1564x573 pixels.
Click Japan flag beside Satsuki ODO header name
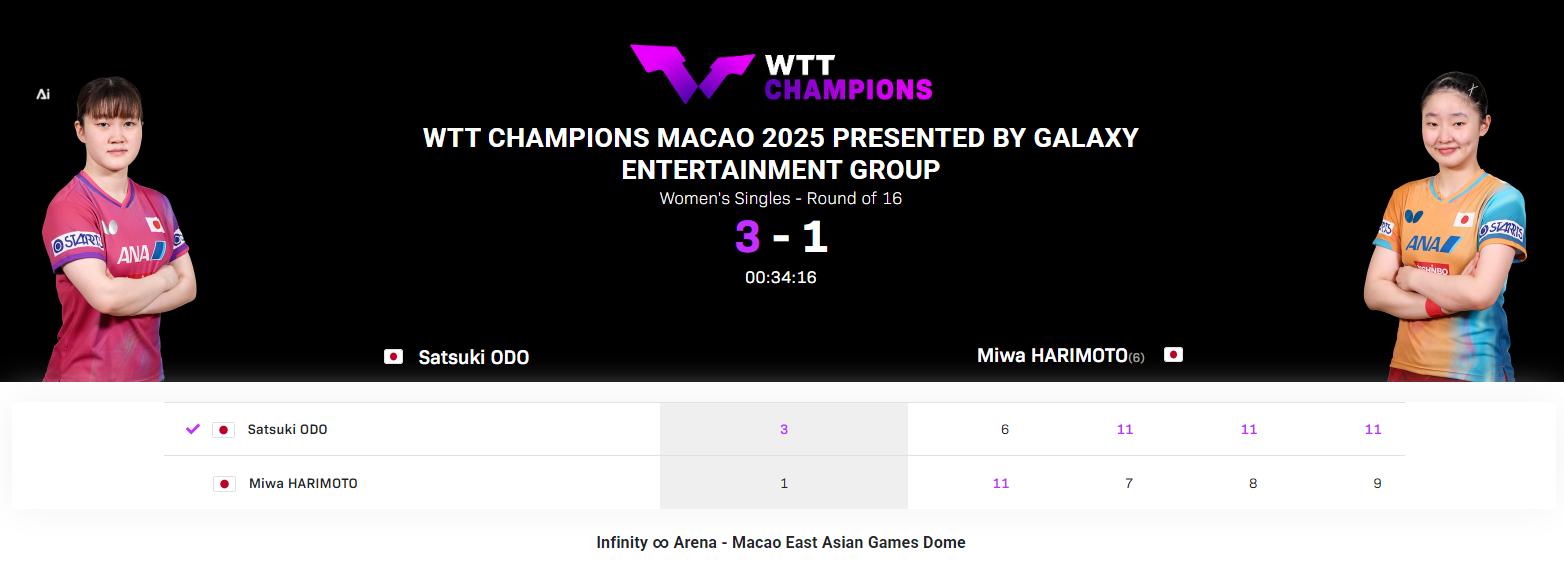coord(394,357)
